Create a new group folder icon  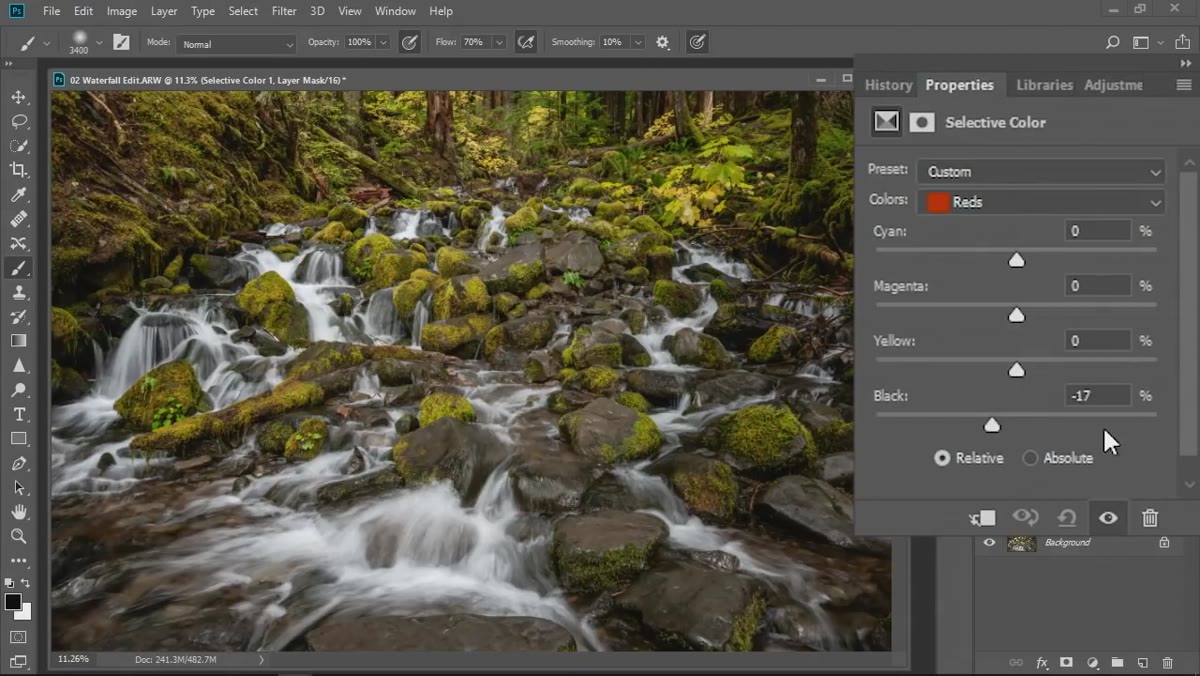(1117, 662)
